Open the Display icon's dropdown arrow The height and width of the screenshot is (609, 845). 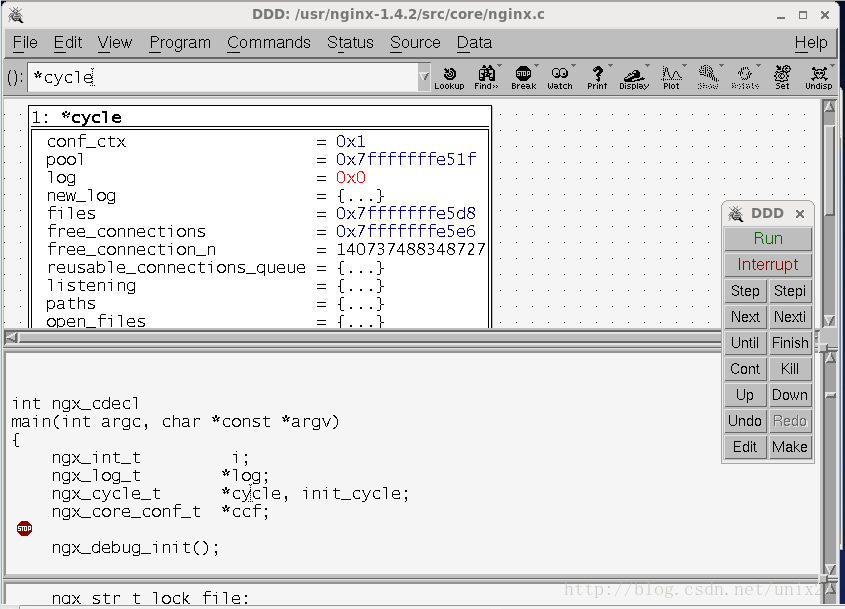click(x=647, y=67)
